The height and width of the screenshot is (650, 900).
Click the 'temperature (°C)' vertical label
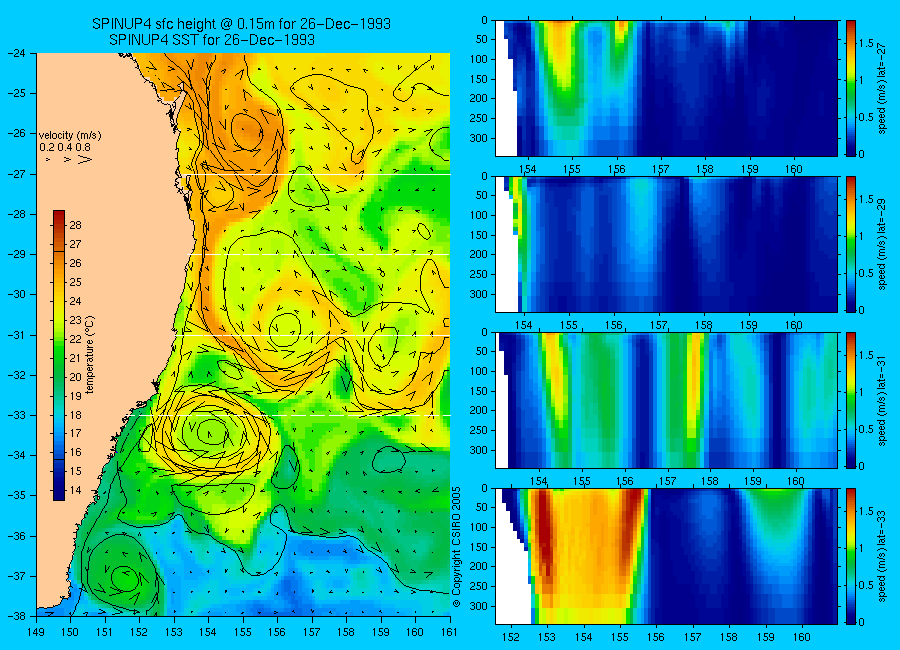coord(90,355)
